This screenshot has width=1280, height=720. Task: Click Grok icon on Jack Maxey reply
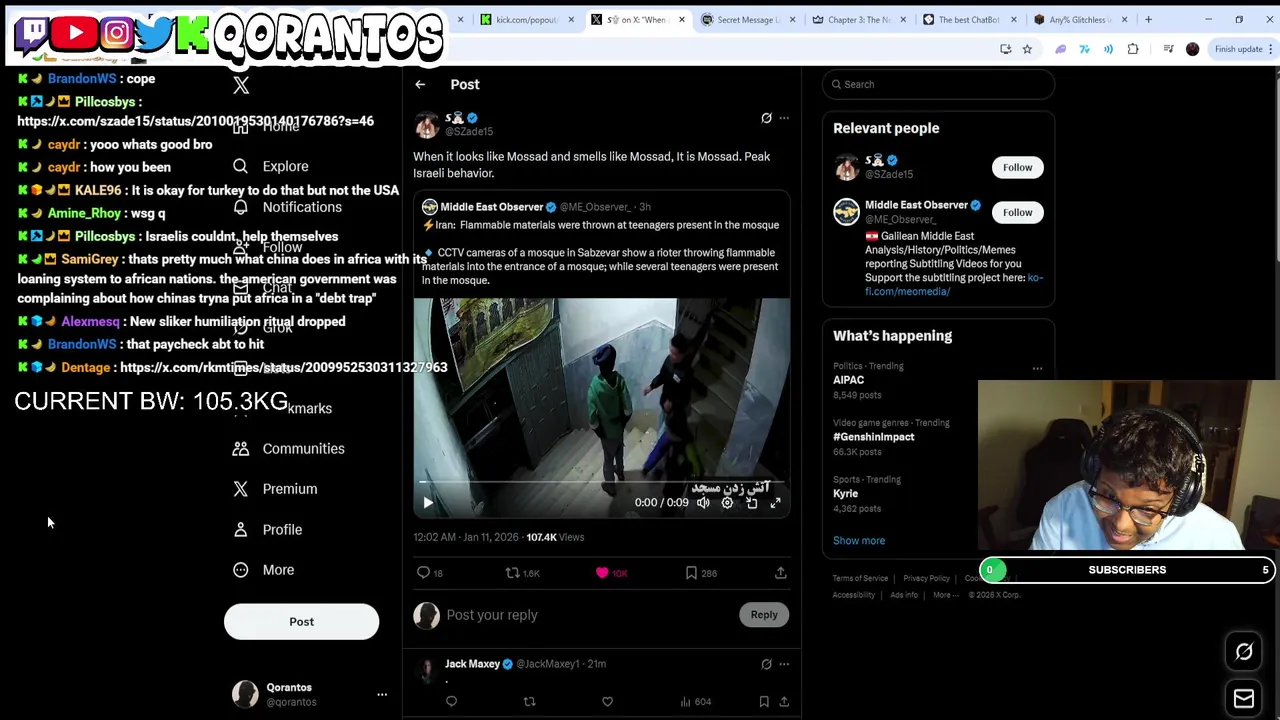point(766,664)
